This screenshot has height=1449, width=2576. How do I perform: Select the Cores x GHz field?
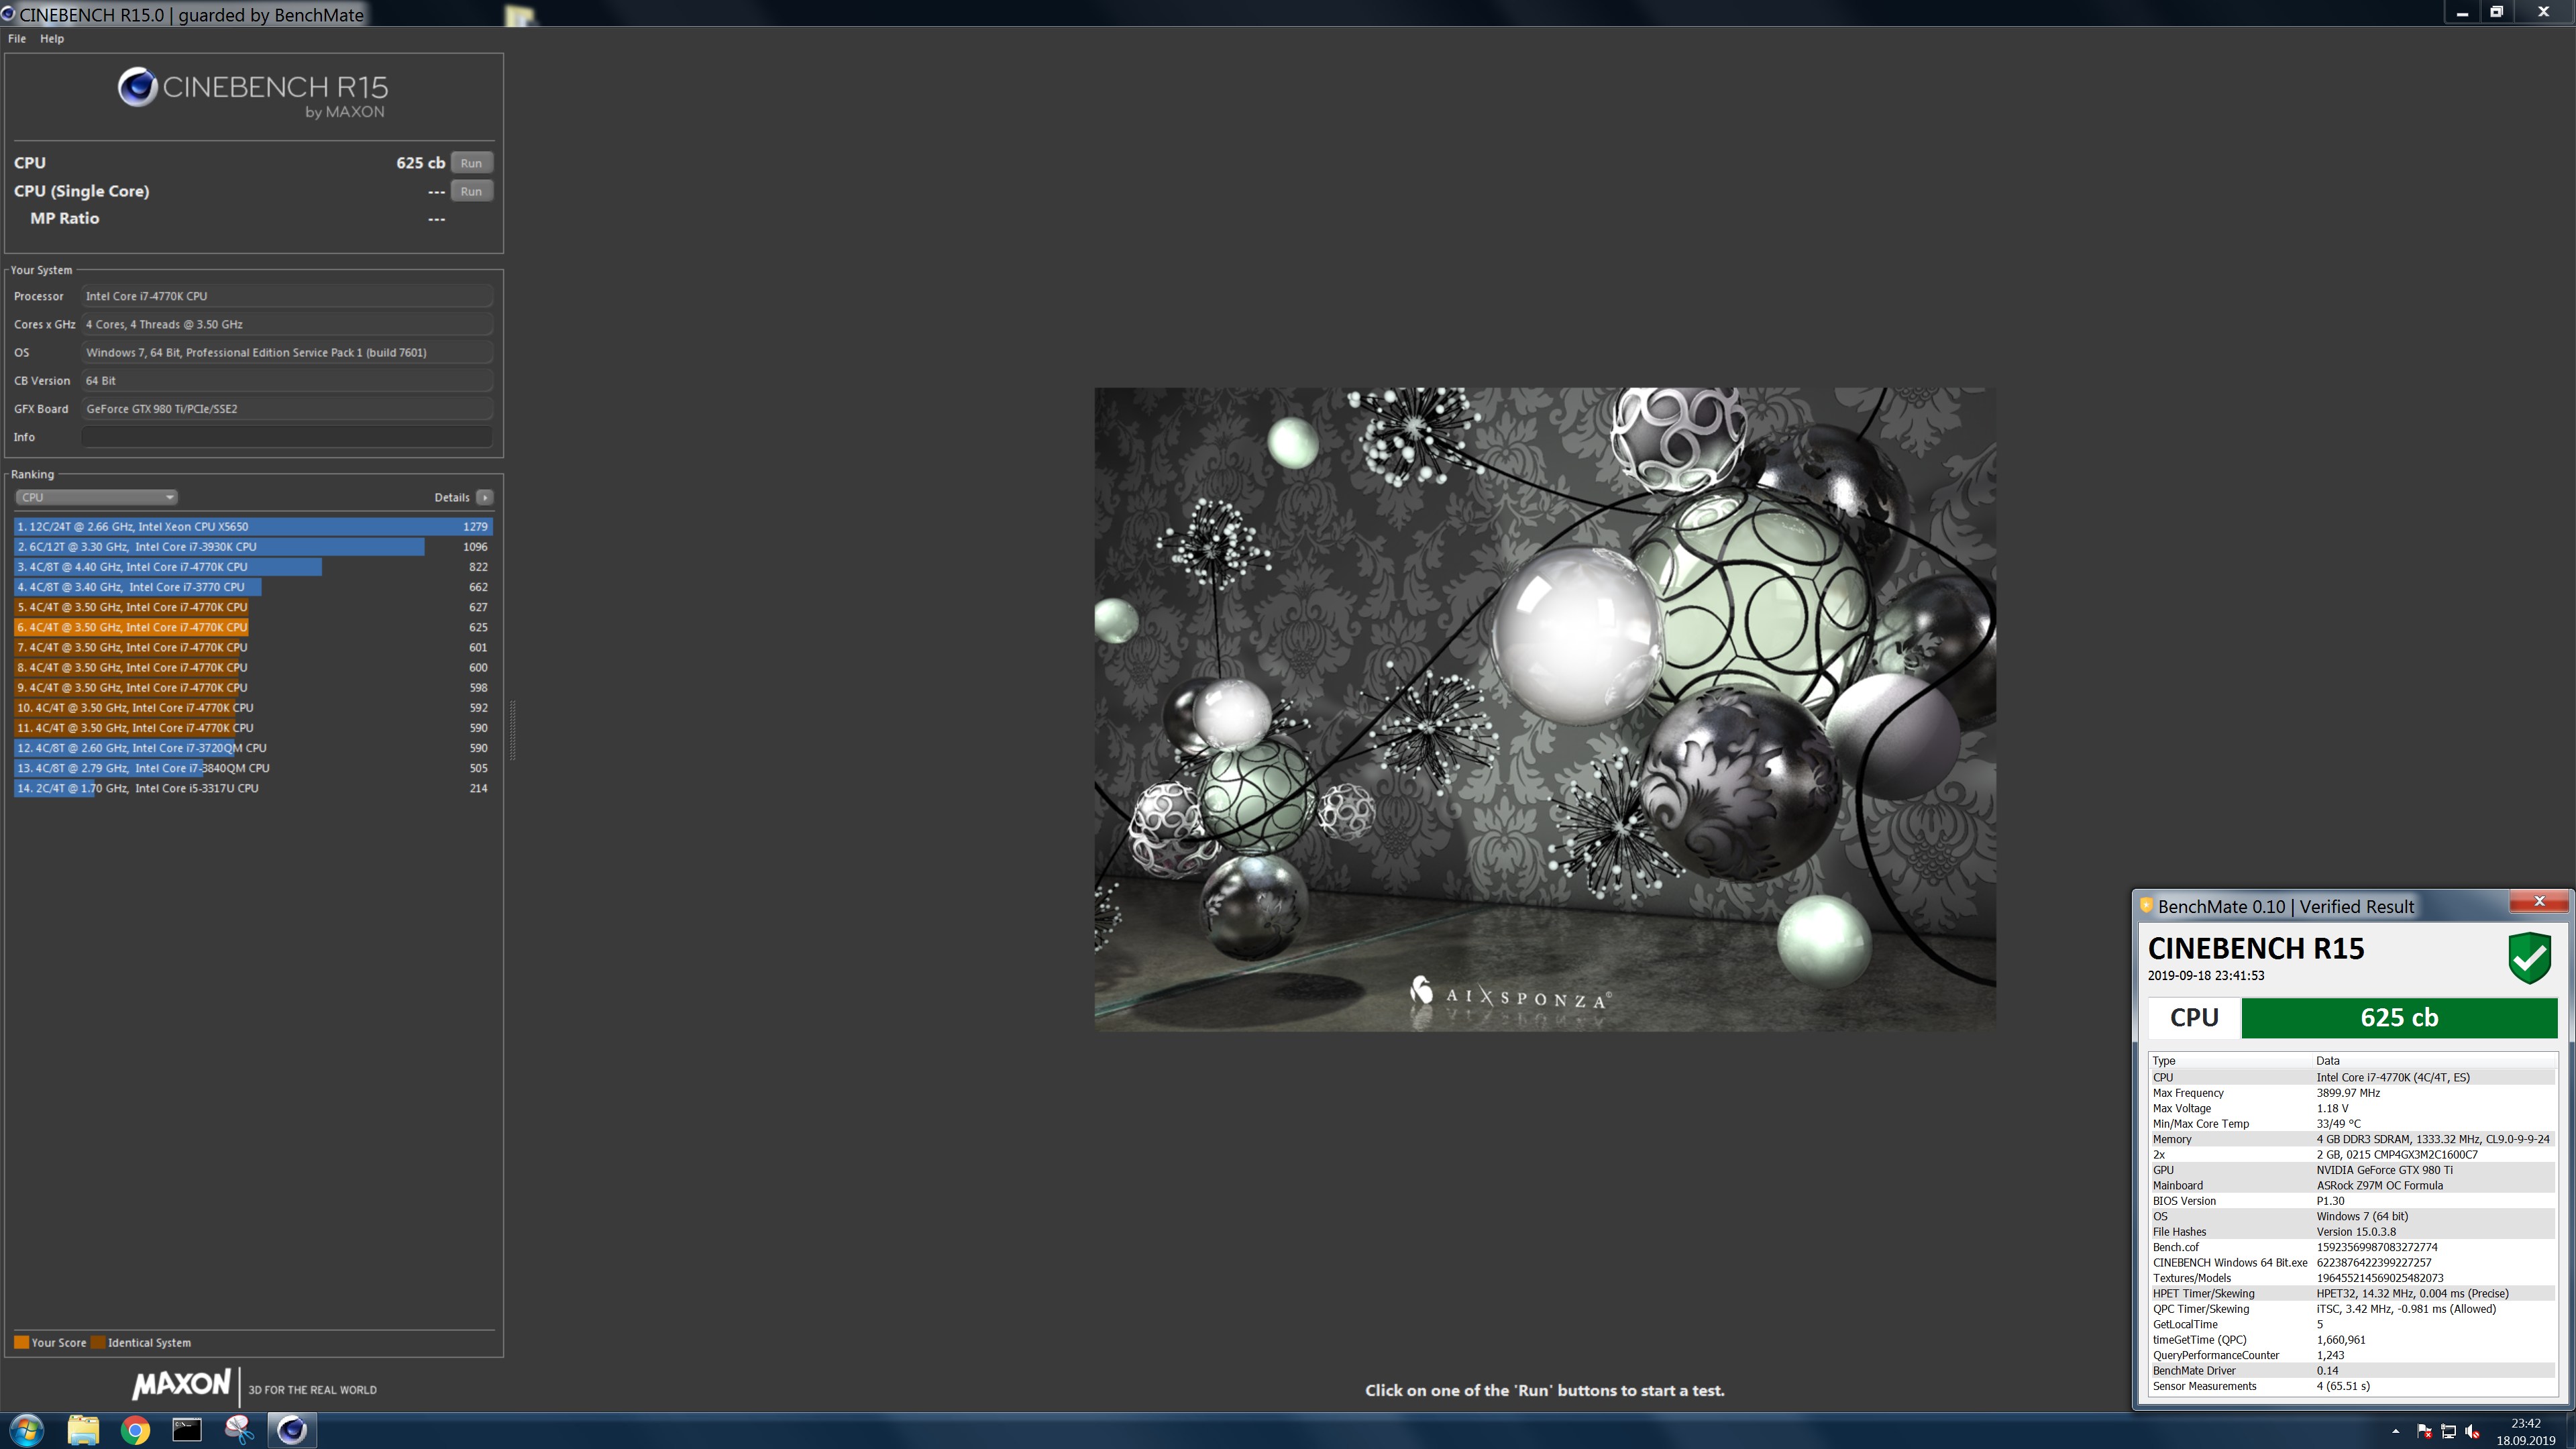point(287,324)
